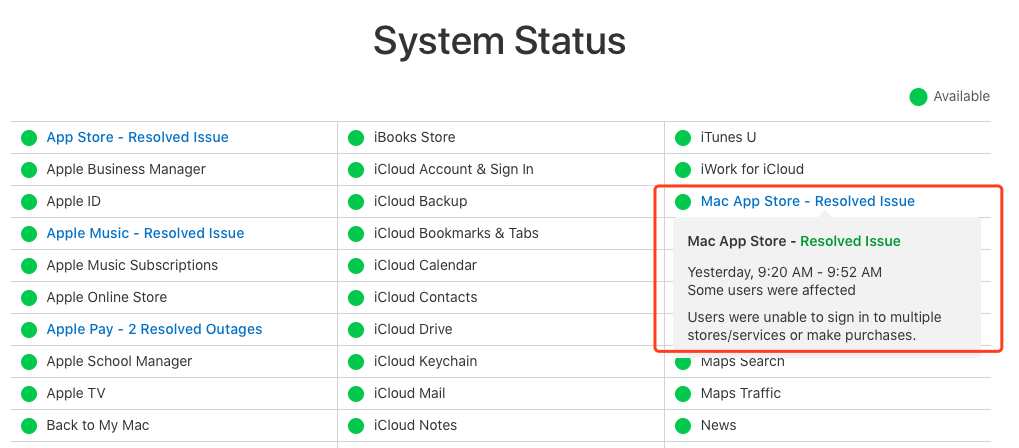The width and height of the screenshot is (1019, 448).
Task: Click the Available legend green dot
Action: pos(918,97)
